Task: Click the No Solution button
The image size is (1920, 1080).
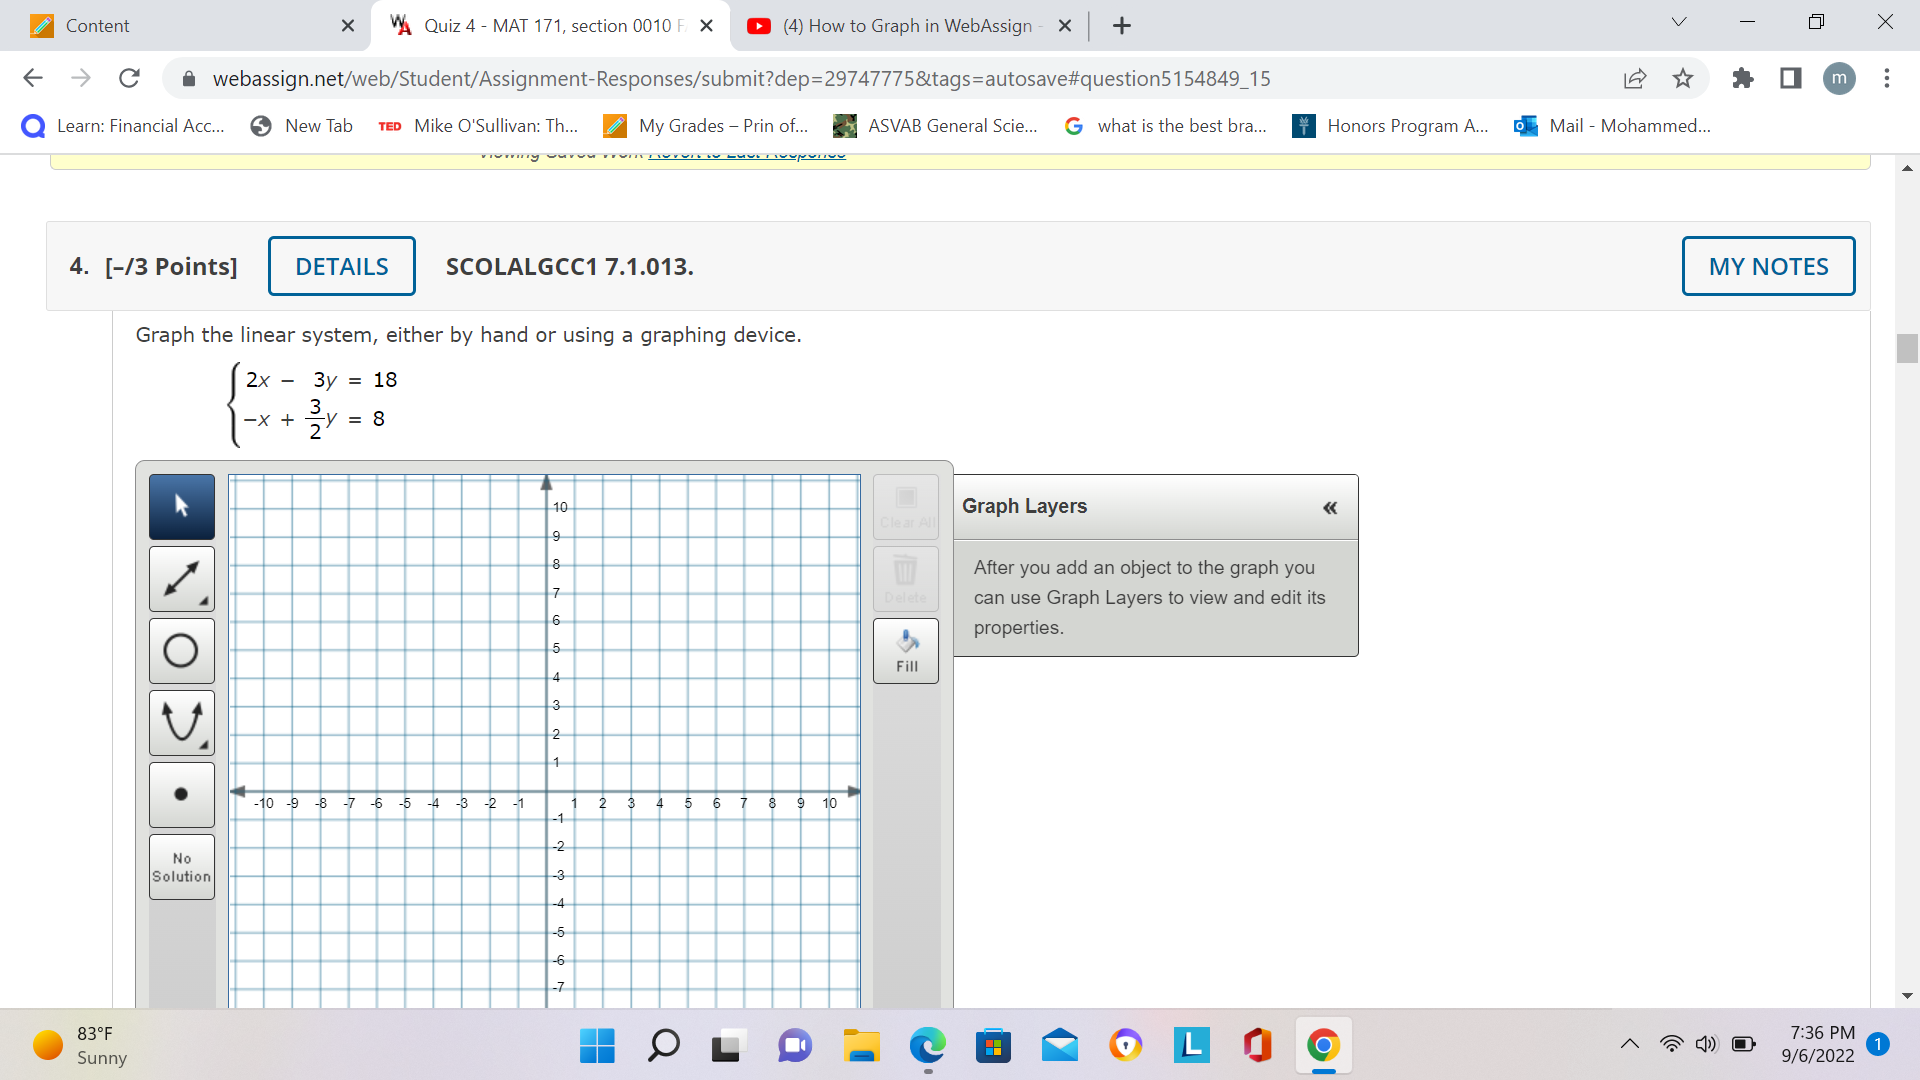Action: [181, 866]
